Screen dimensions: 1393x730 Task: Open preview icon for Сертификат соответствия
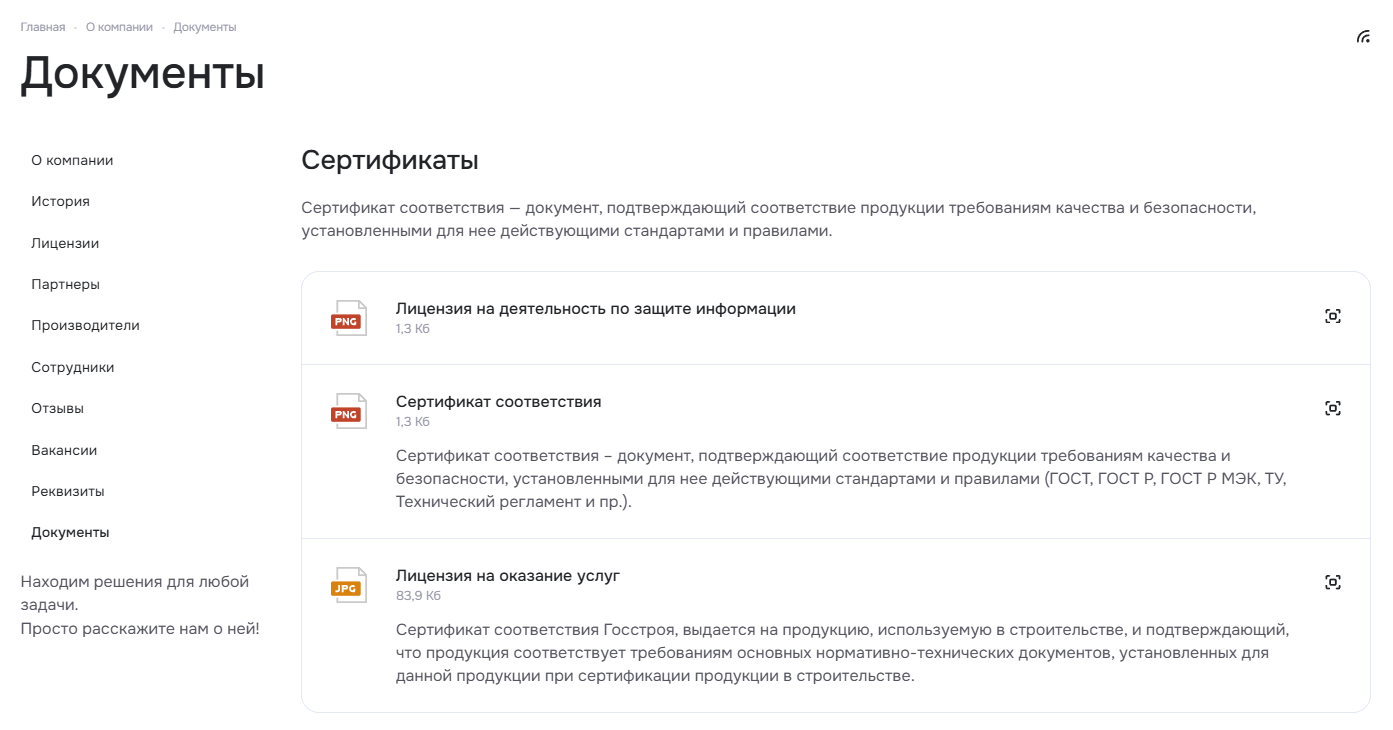[1332, 408]
